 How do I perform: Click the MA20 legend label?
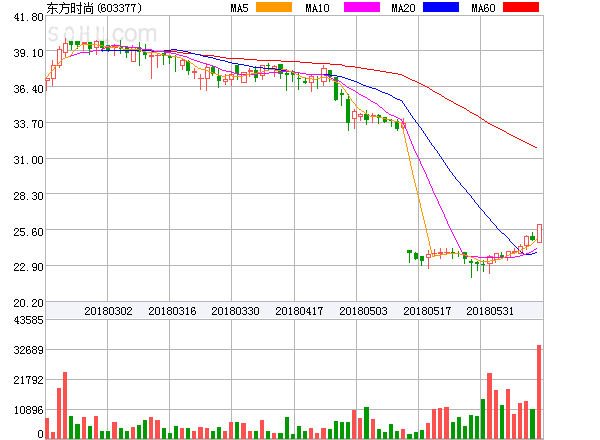click(403, 8)
